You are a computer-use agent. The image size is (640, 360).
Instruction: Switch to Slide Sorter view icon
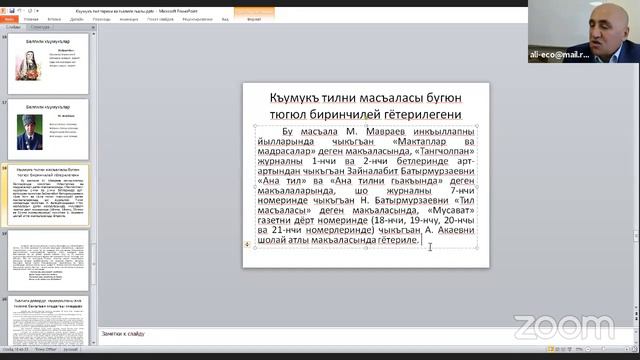click(558, 349)
